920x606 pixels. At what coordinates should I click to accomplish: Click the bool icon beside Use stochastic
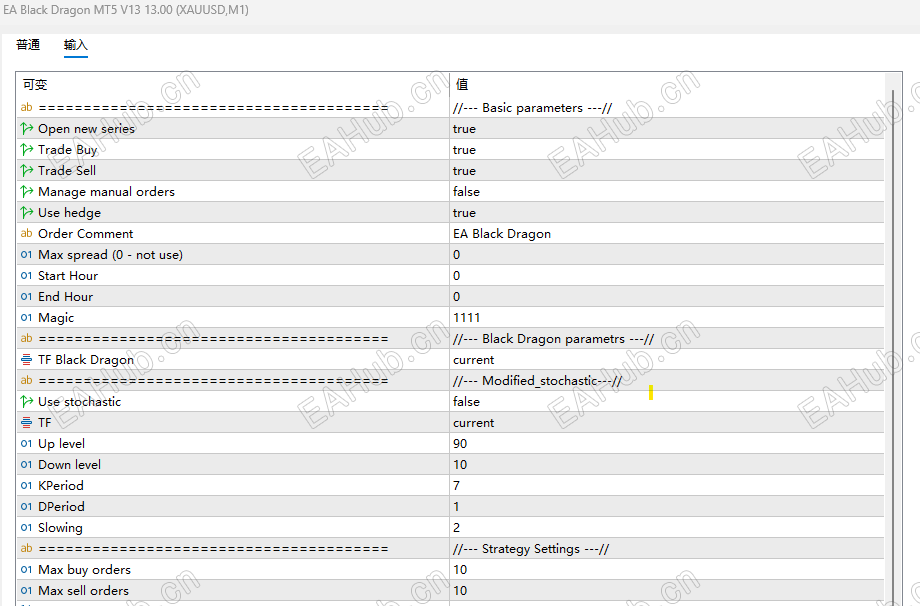pos(26,401)
